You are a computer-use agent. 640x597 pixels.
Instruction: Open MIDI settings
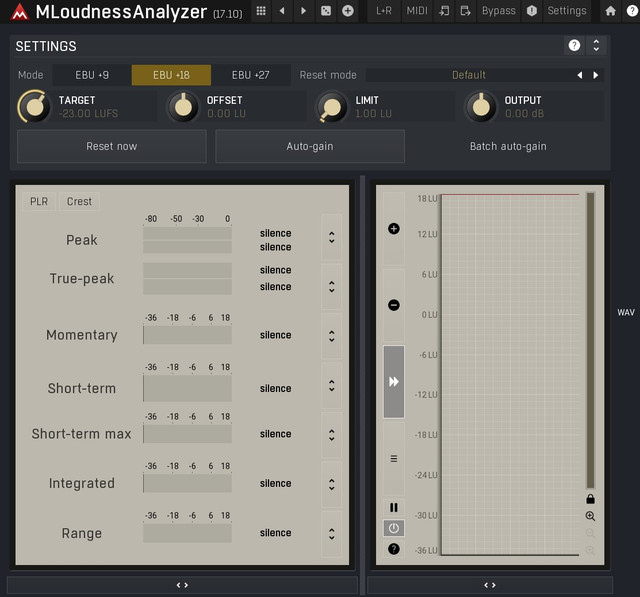[x=417, y=11]
